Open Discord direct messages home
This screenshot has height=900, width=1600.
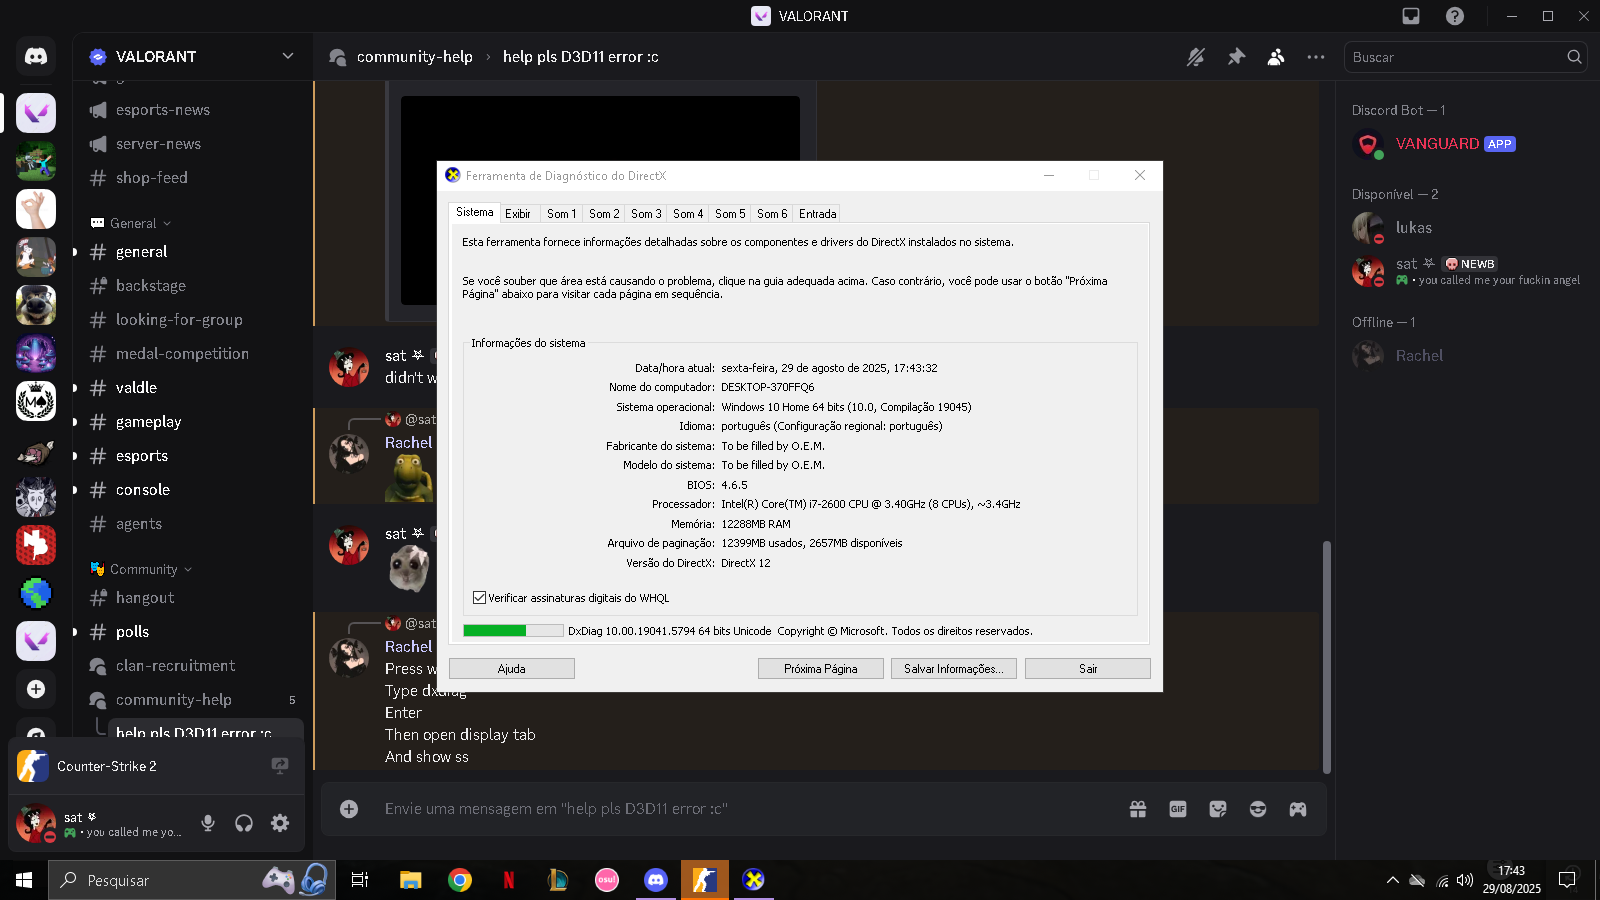click(36, 57)
